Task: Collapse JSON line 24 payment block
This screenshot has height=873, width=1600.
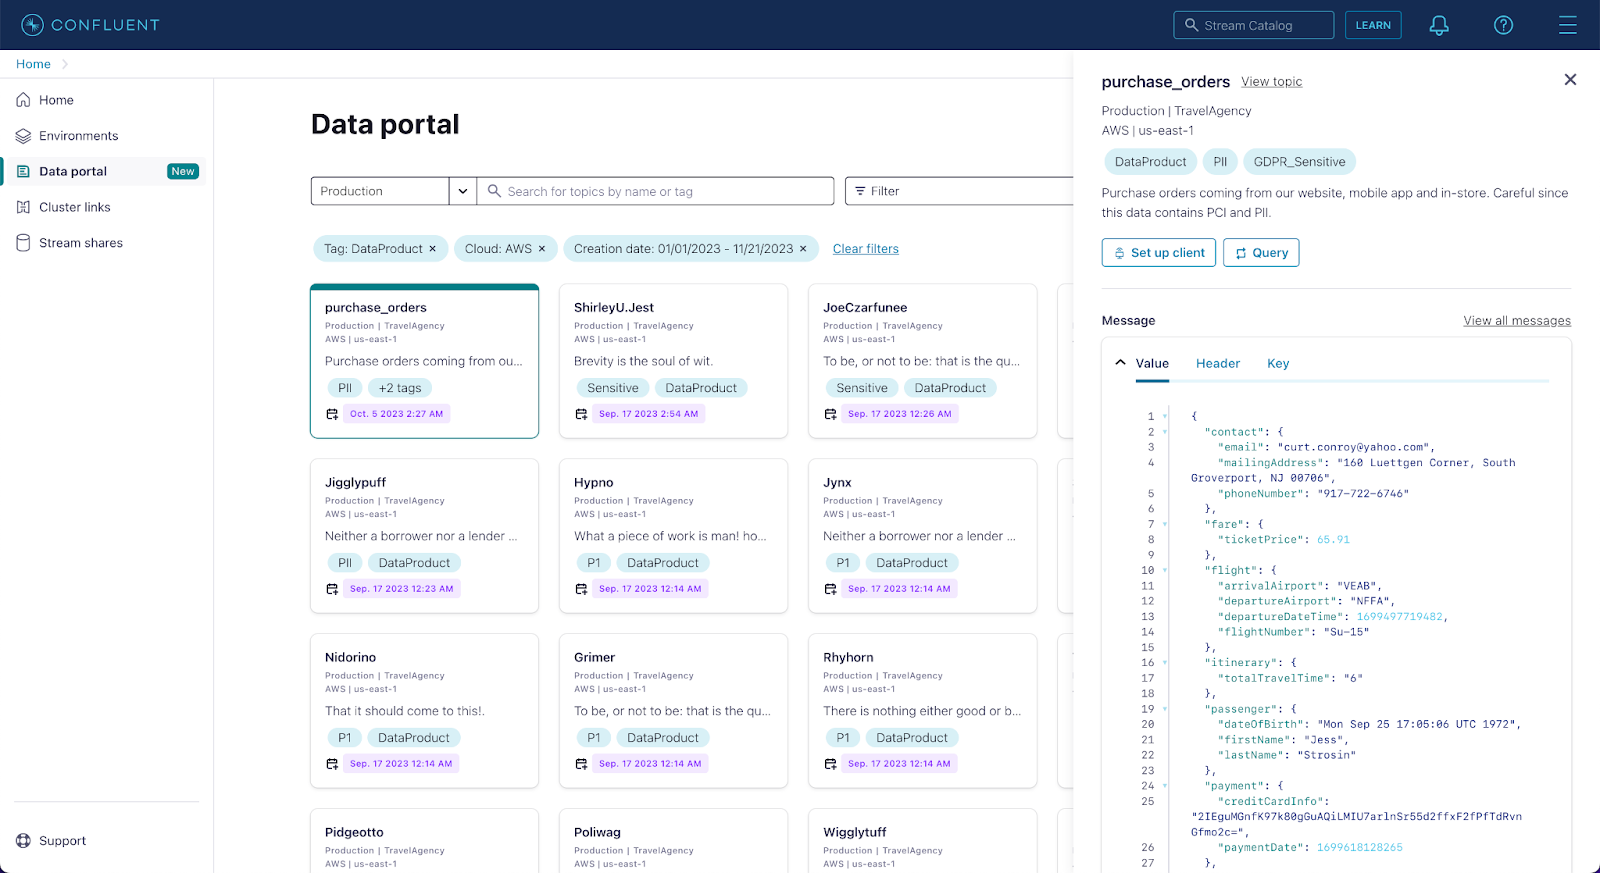Action: pos(1165,786)
